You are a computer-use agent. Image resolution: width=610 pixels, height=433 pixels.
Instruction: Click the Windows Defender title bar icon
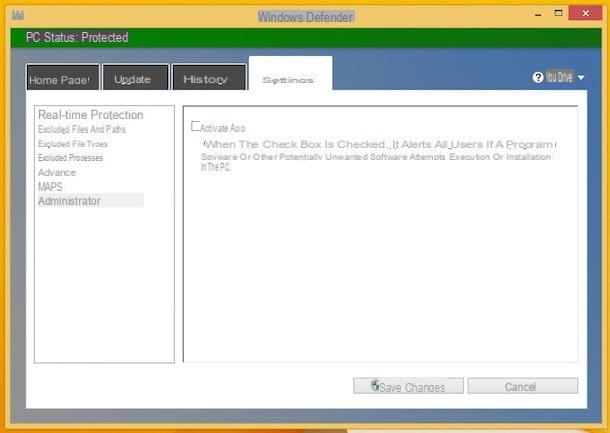tap(18, 15)
